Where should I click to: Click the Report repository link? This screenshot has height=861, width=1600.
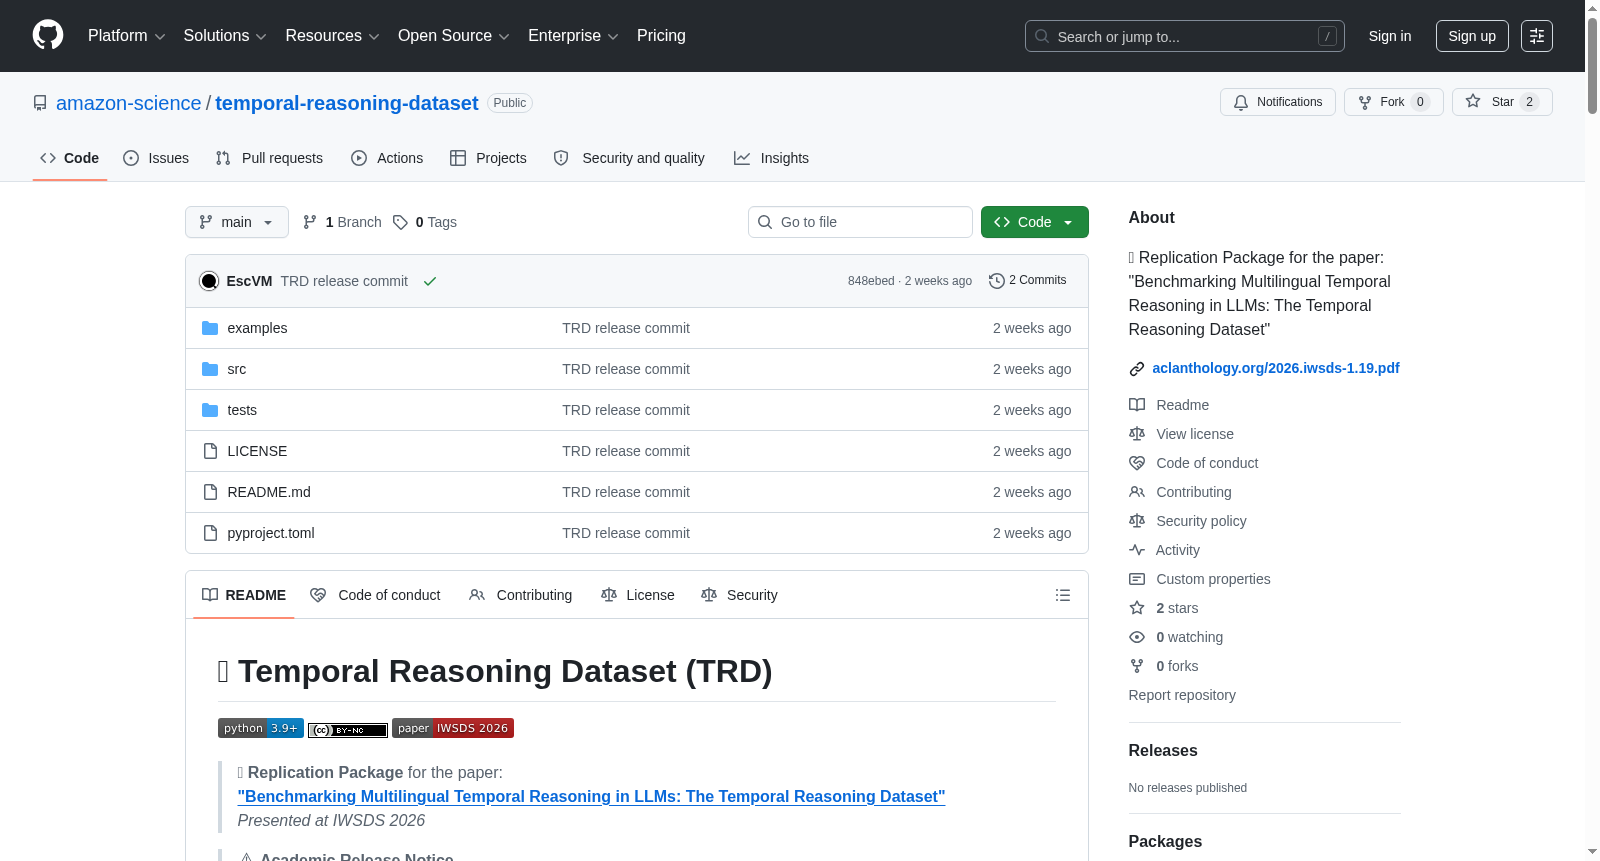pos(1182,695)
